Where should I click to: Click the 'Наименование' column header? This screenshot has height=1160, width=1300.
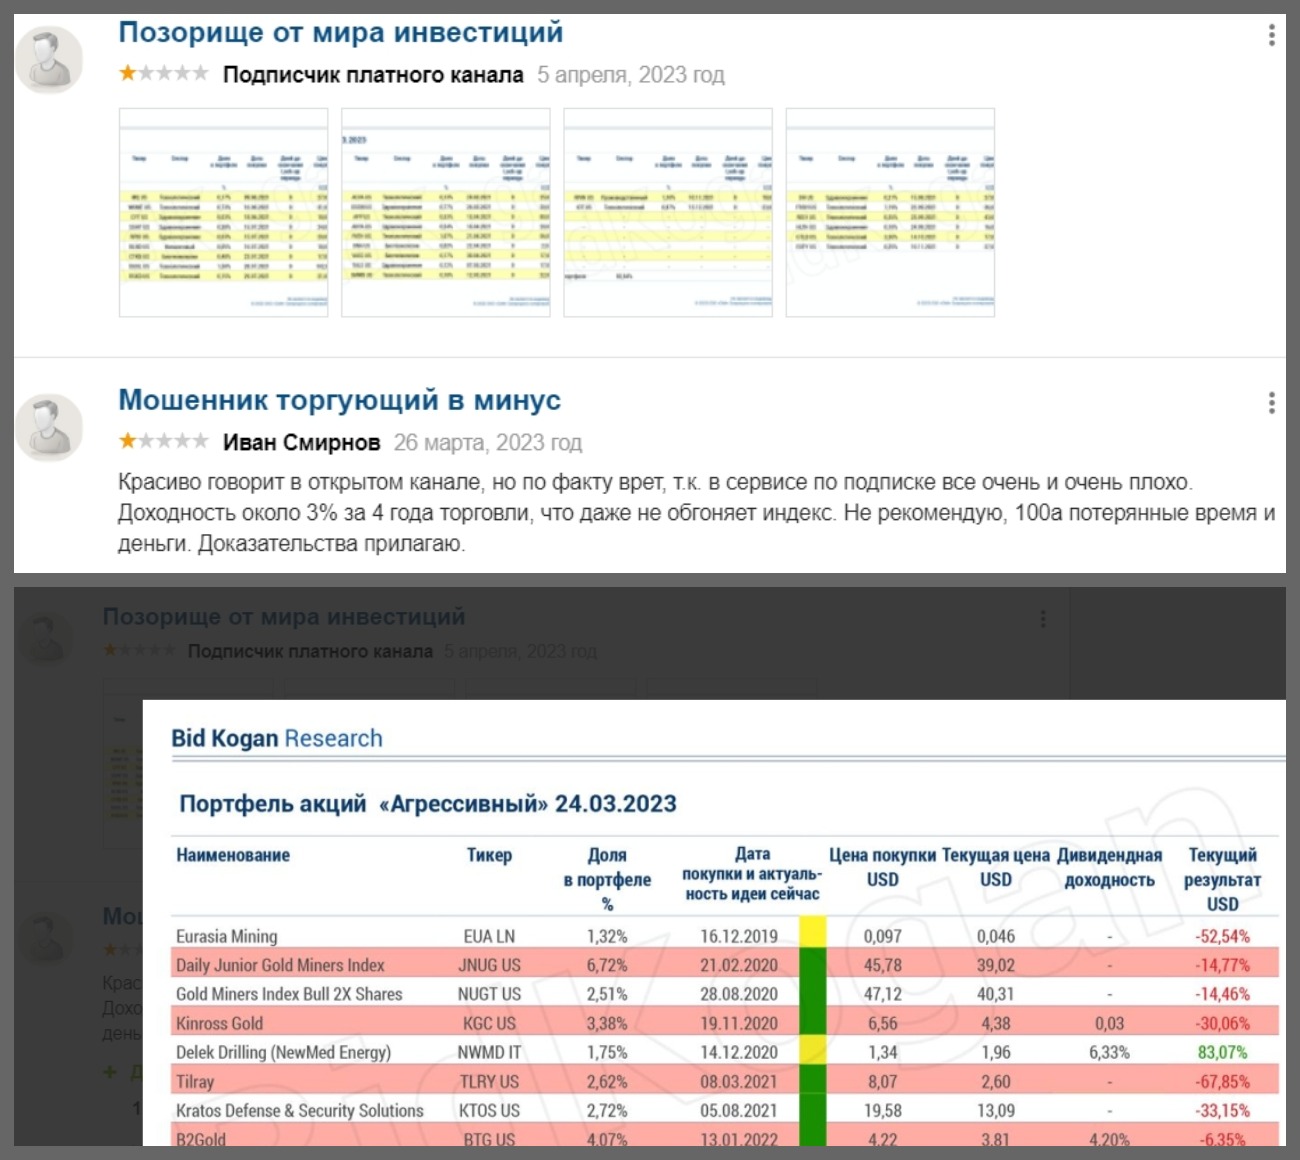click(x=233, y=855)
